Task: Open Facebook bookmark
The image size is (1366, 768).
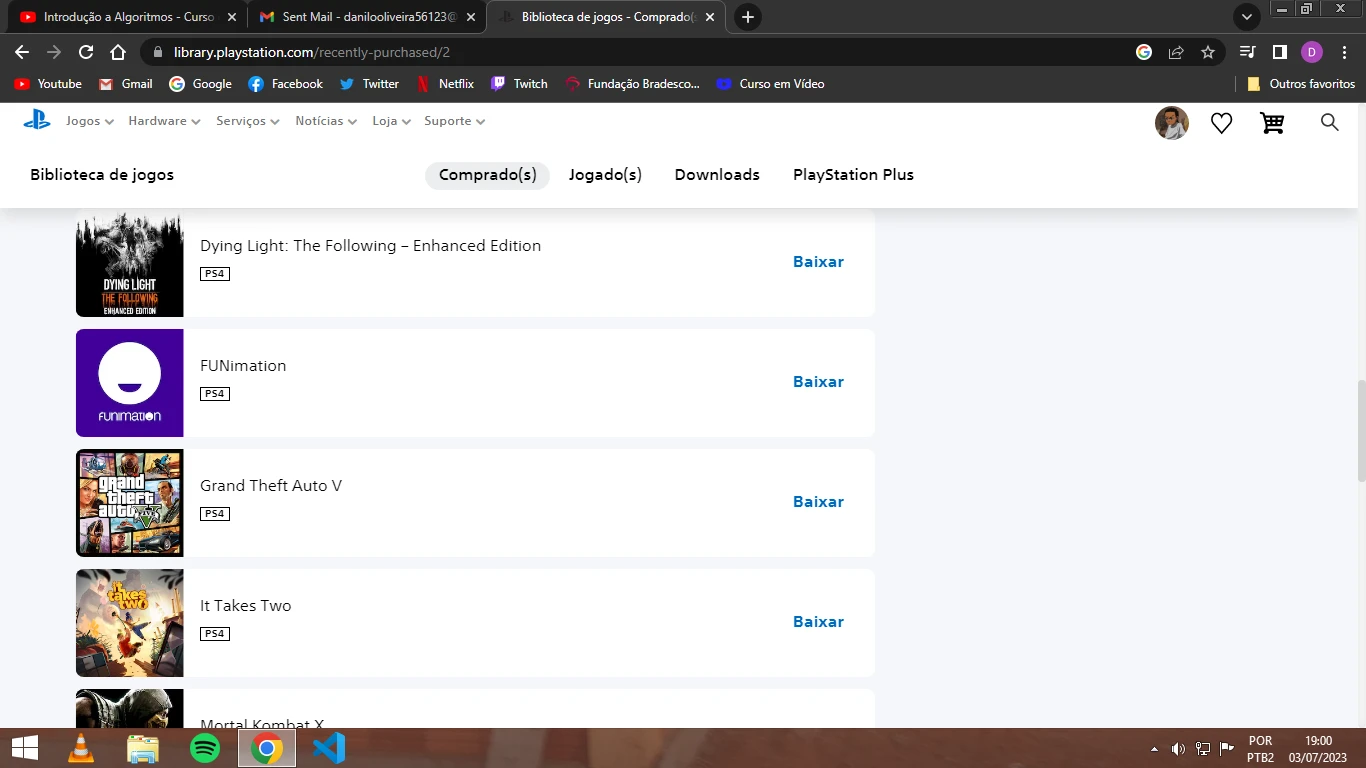Action: click(285, 84)
